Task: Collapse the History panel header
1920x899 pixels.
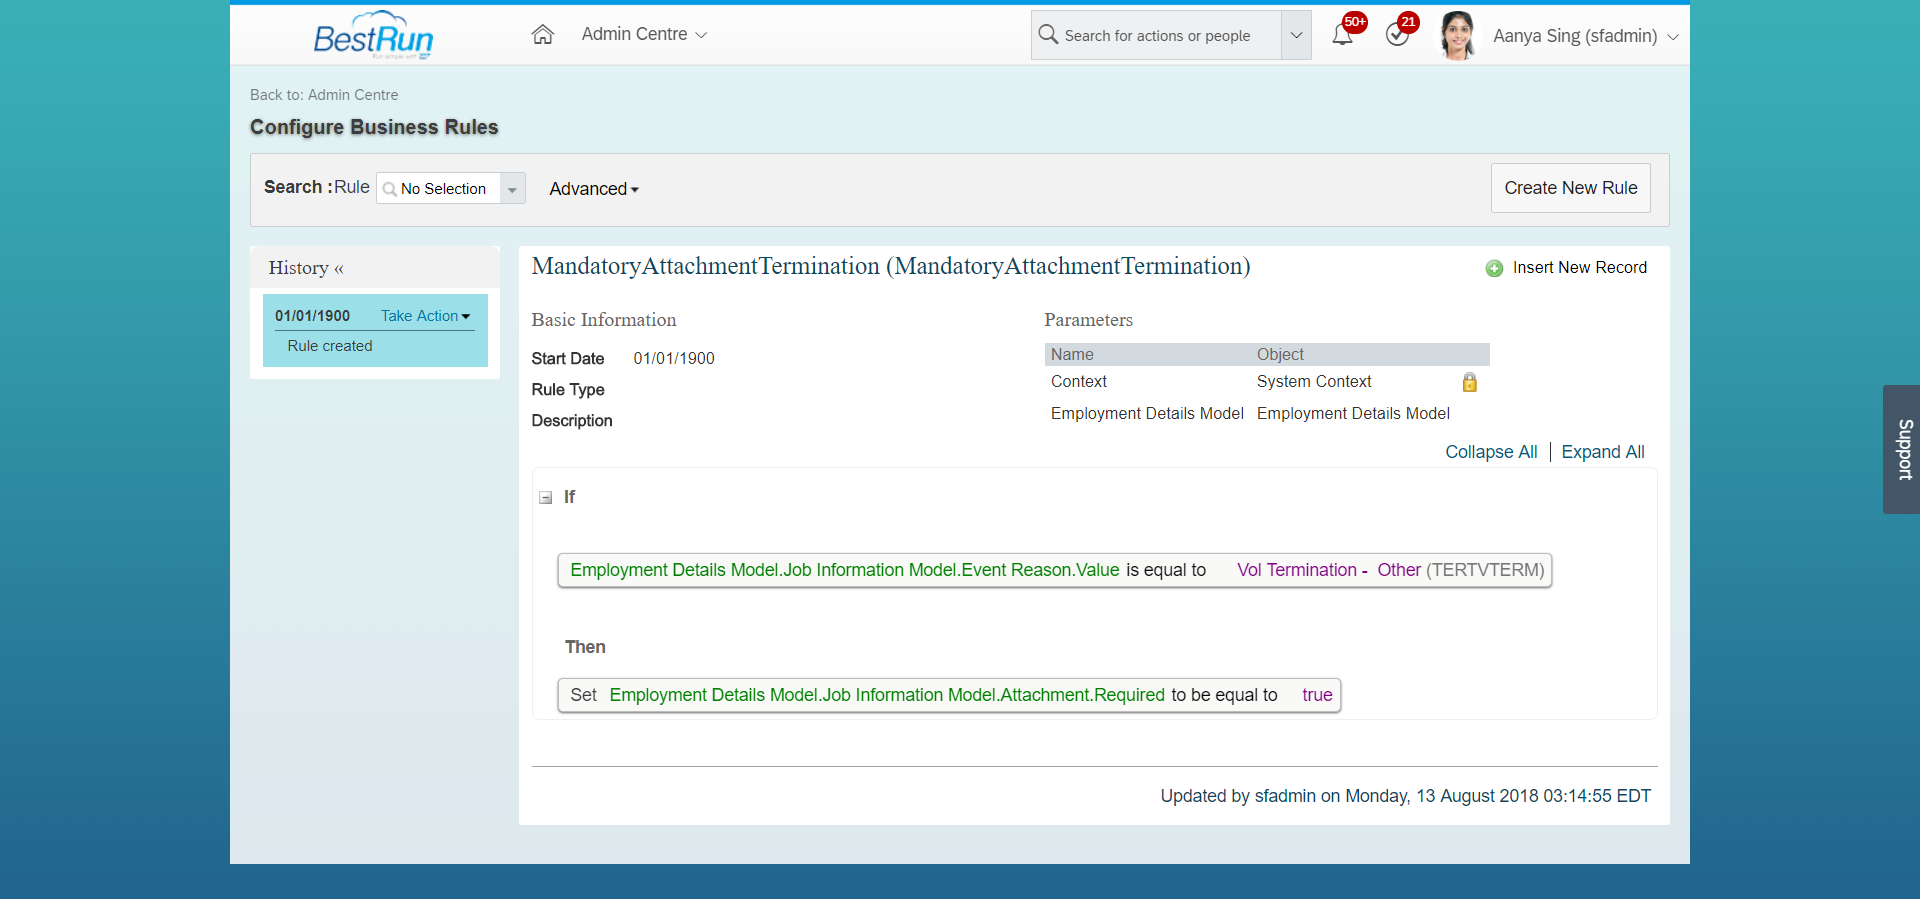Action: tap(306, 268)
